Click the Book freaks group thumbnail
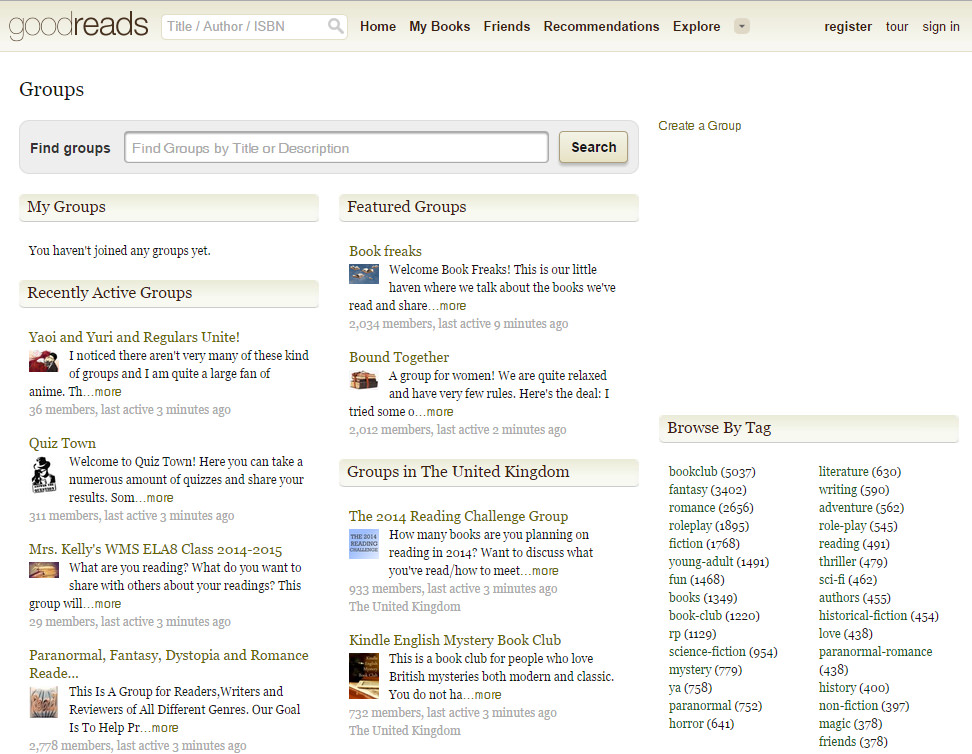 (364, 274)
